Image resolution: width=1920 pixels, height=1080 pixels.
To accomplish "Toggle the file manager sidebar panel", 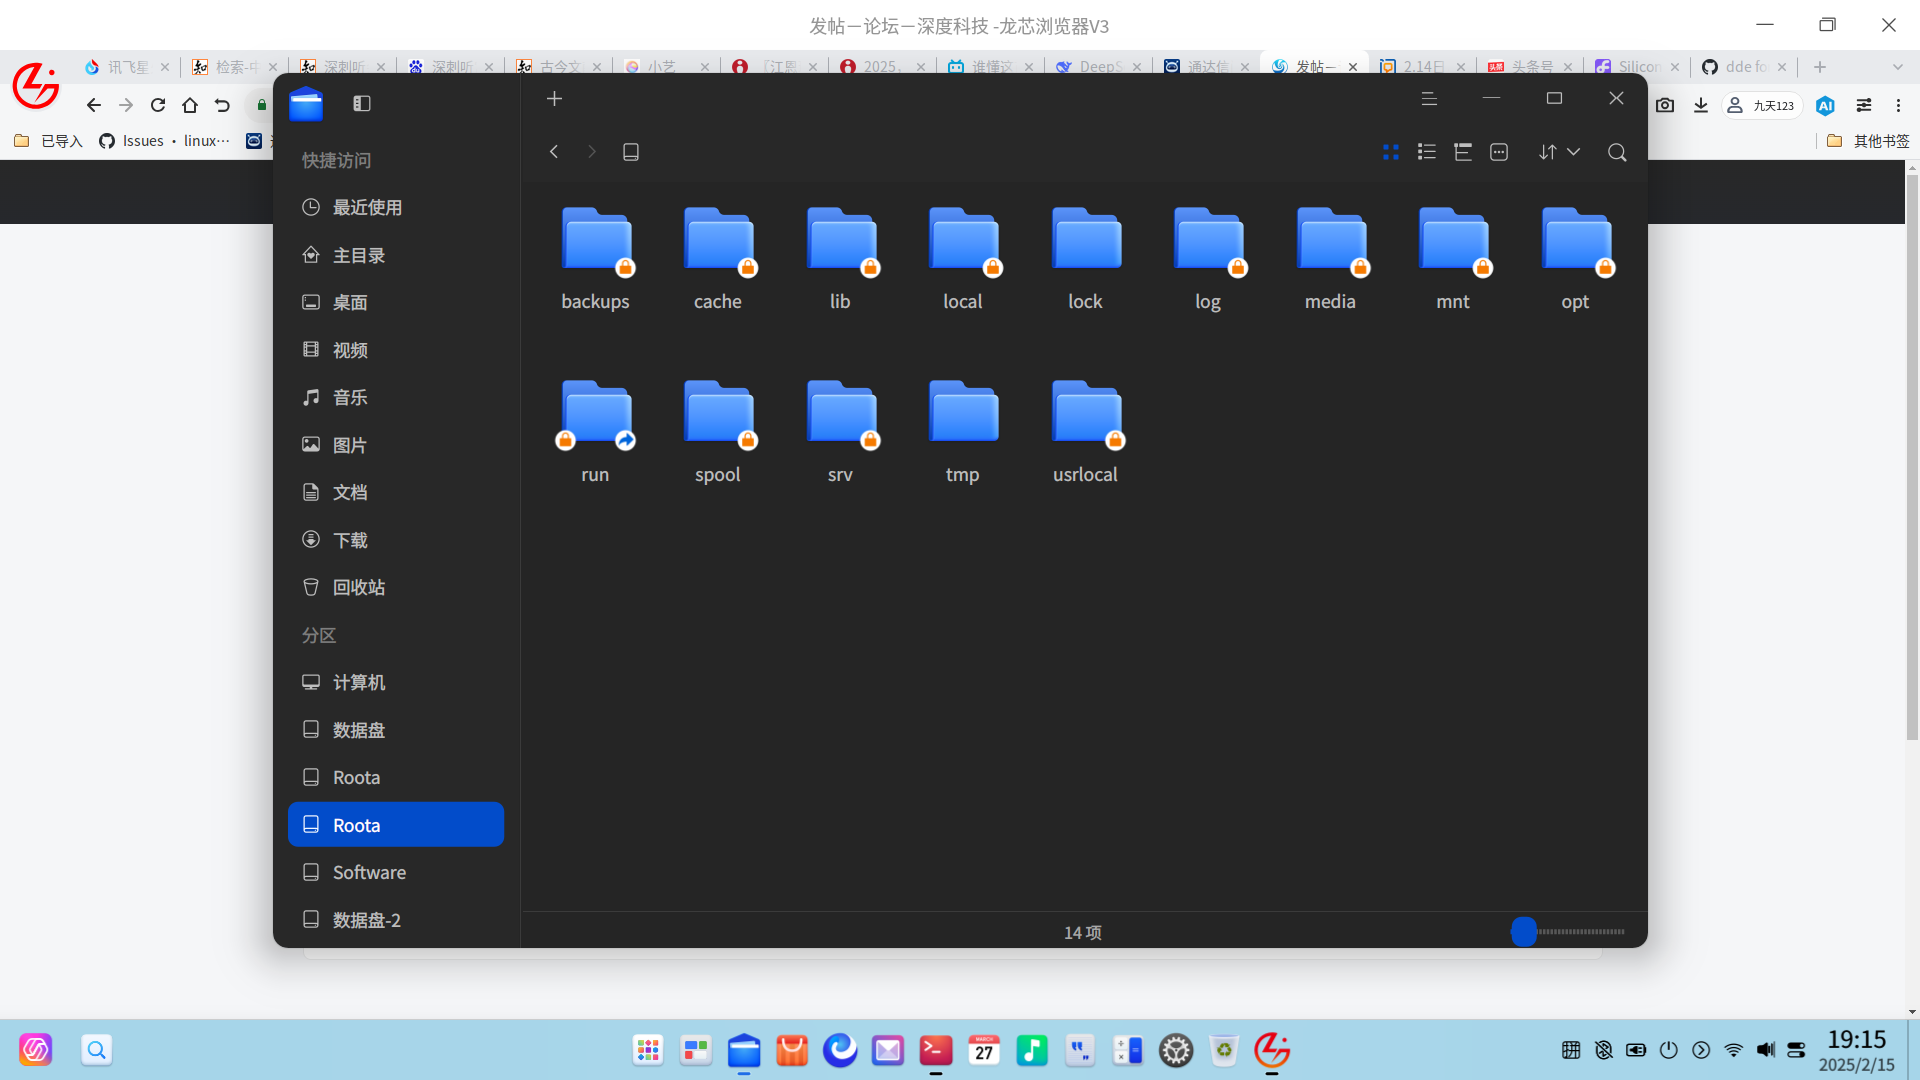I will pyautogui.click(x=362, y=103).
